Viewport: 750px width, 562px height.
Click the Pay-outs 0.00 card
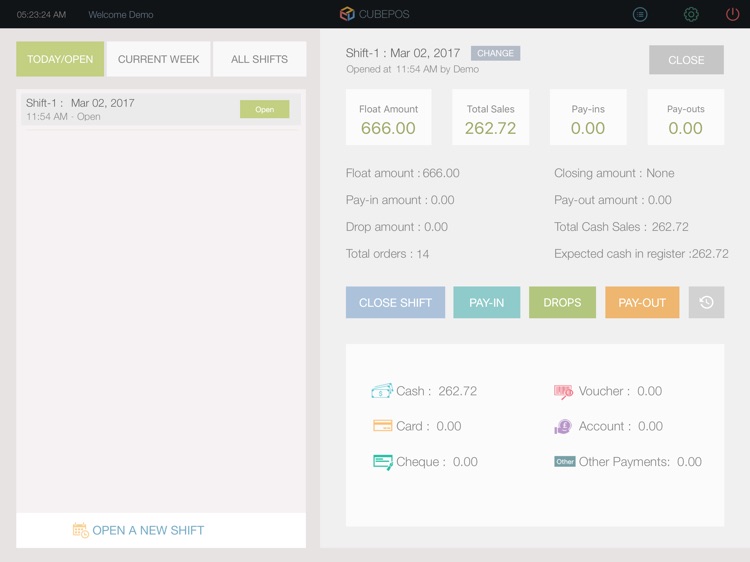[x=685, y=117]
